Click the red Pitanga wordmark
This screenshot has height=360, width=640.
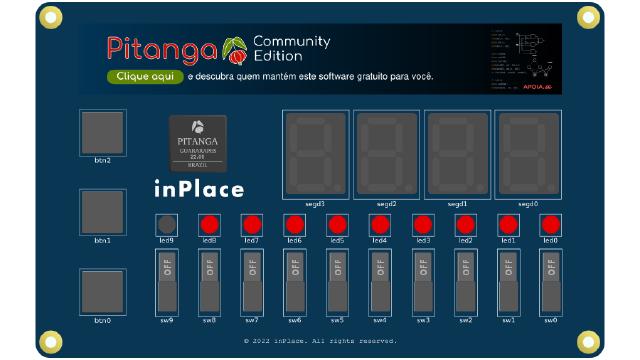162,50
